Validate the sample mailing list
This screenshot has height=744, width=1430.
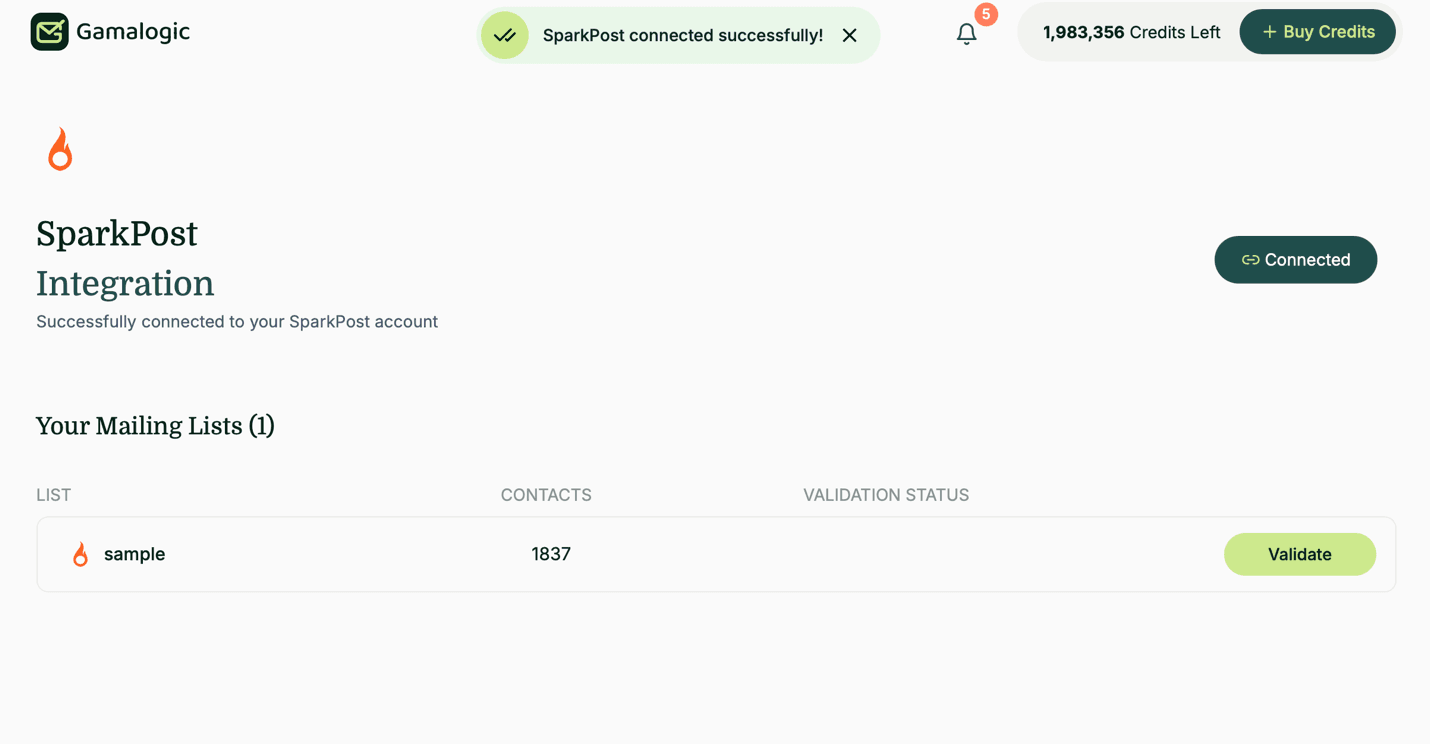pos(1299,554)
